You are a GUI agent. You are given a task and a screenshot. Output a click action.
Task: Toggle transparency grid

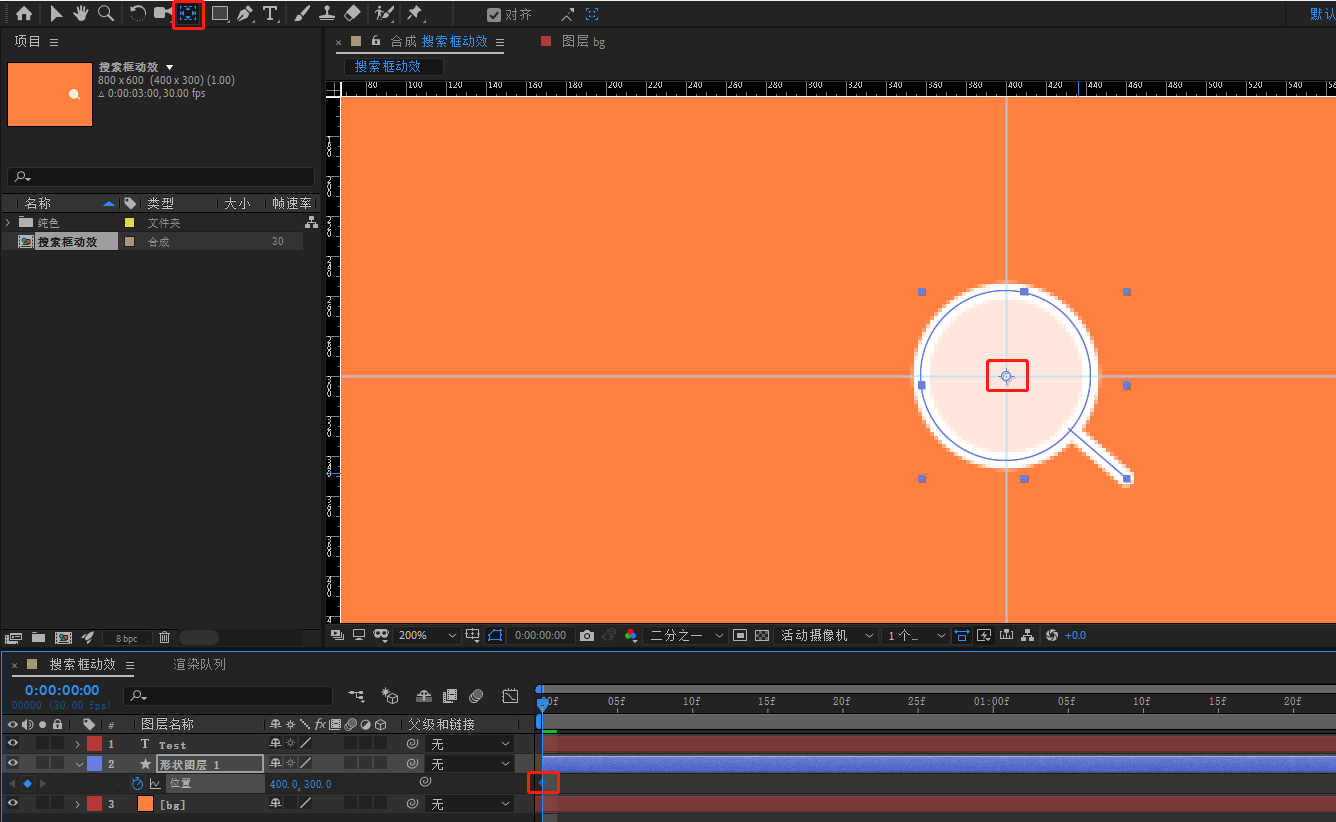762,635
